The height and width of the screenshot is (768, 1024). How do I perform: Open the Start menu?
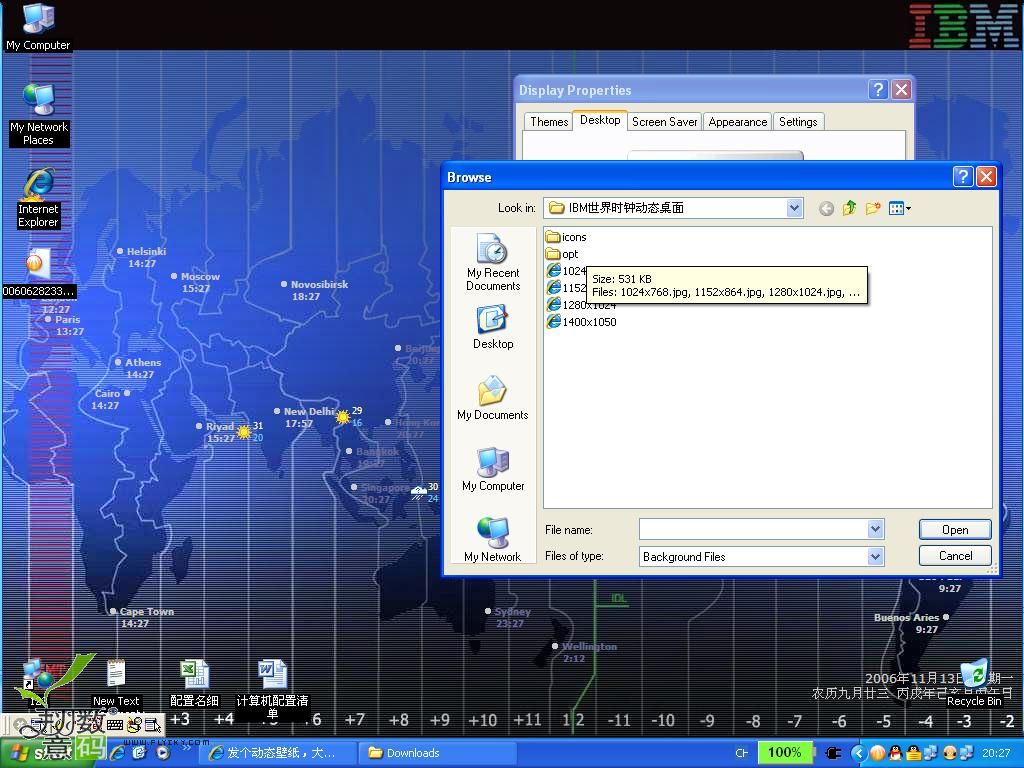tap(47, 753)
